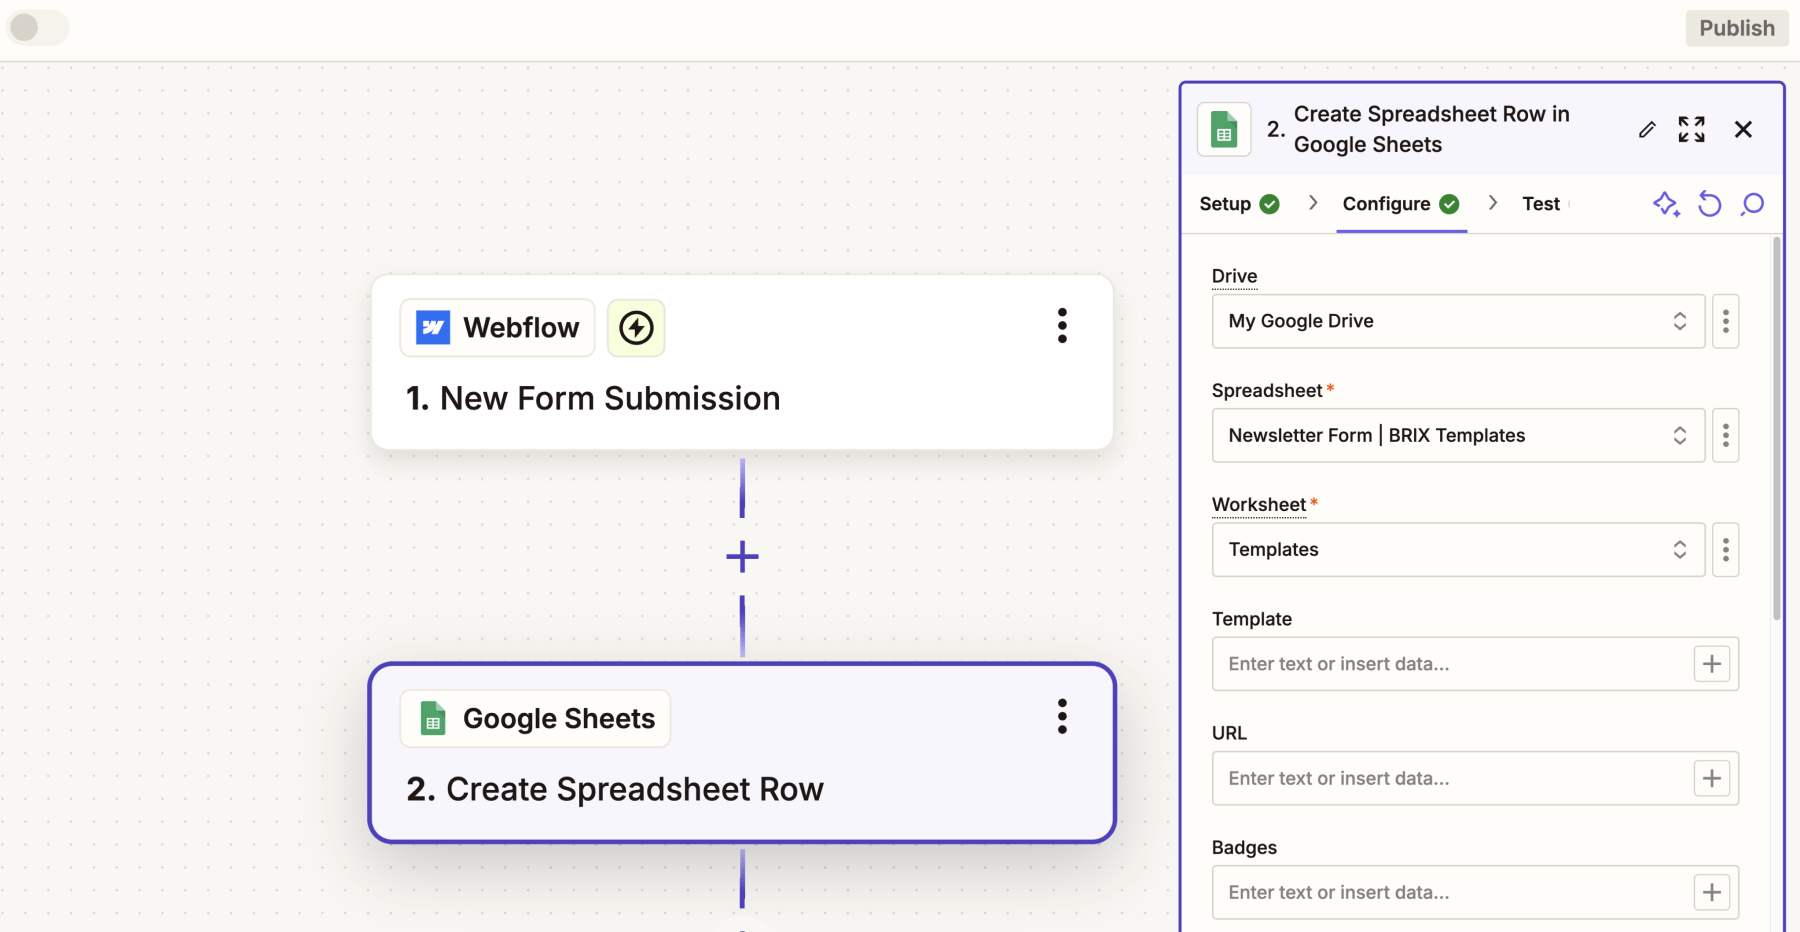Insert data into Template field via plus
This screenshot has height=932, width=1800.
pyautogui.click(x=1712, y=664)
